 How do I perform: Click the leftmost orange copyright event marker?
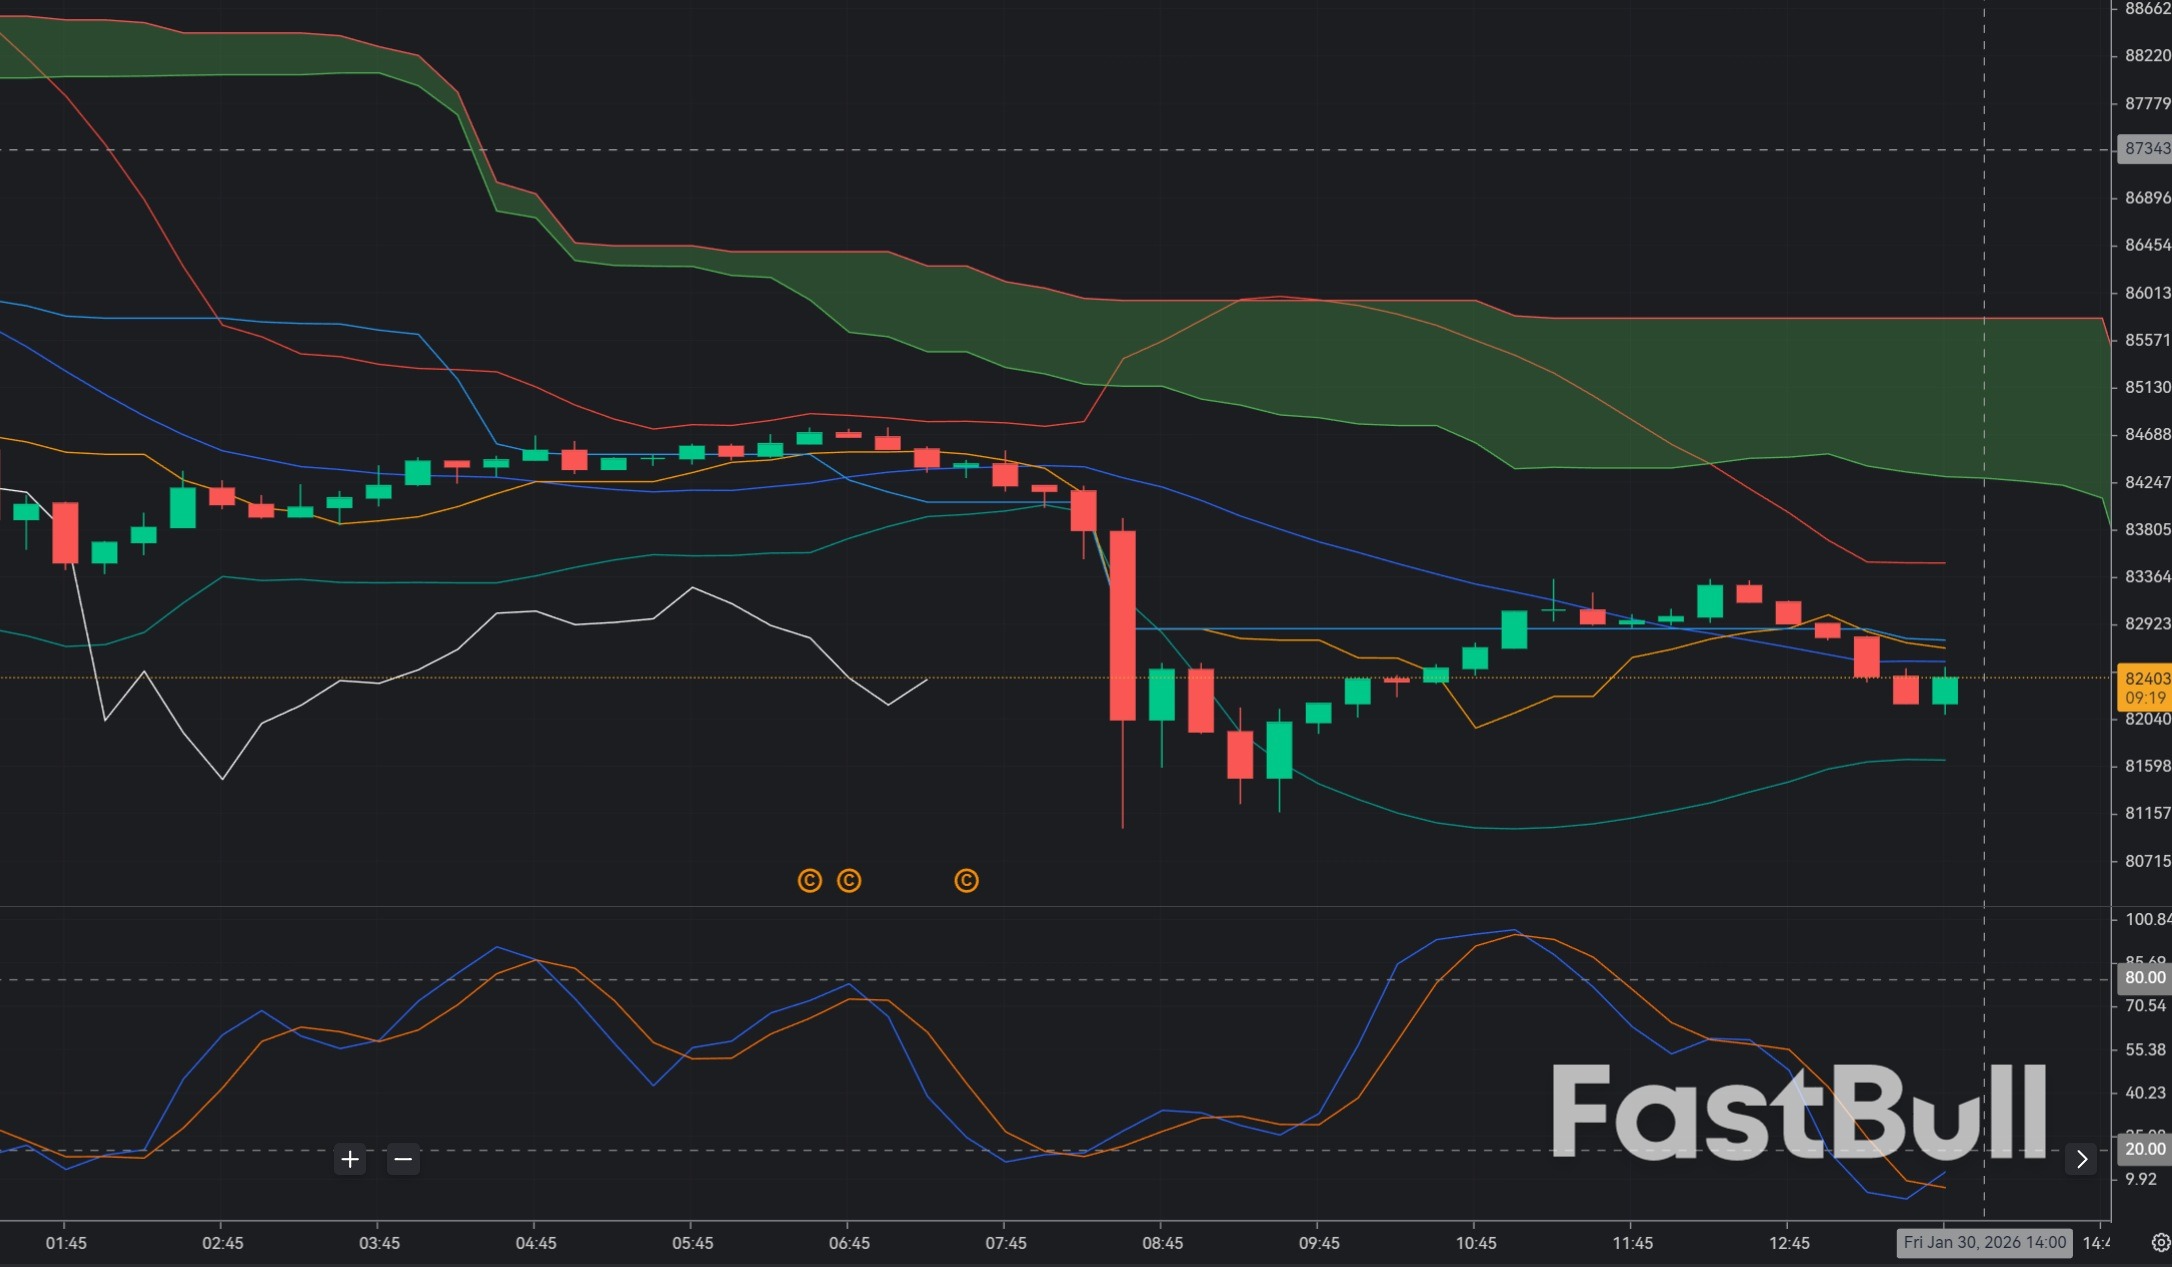809,881
